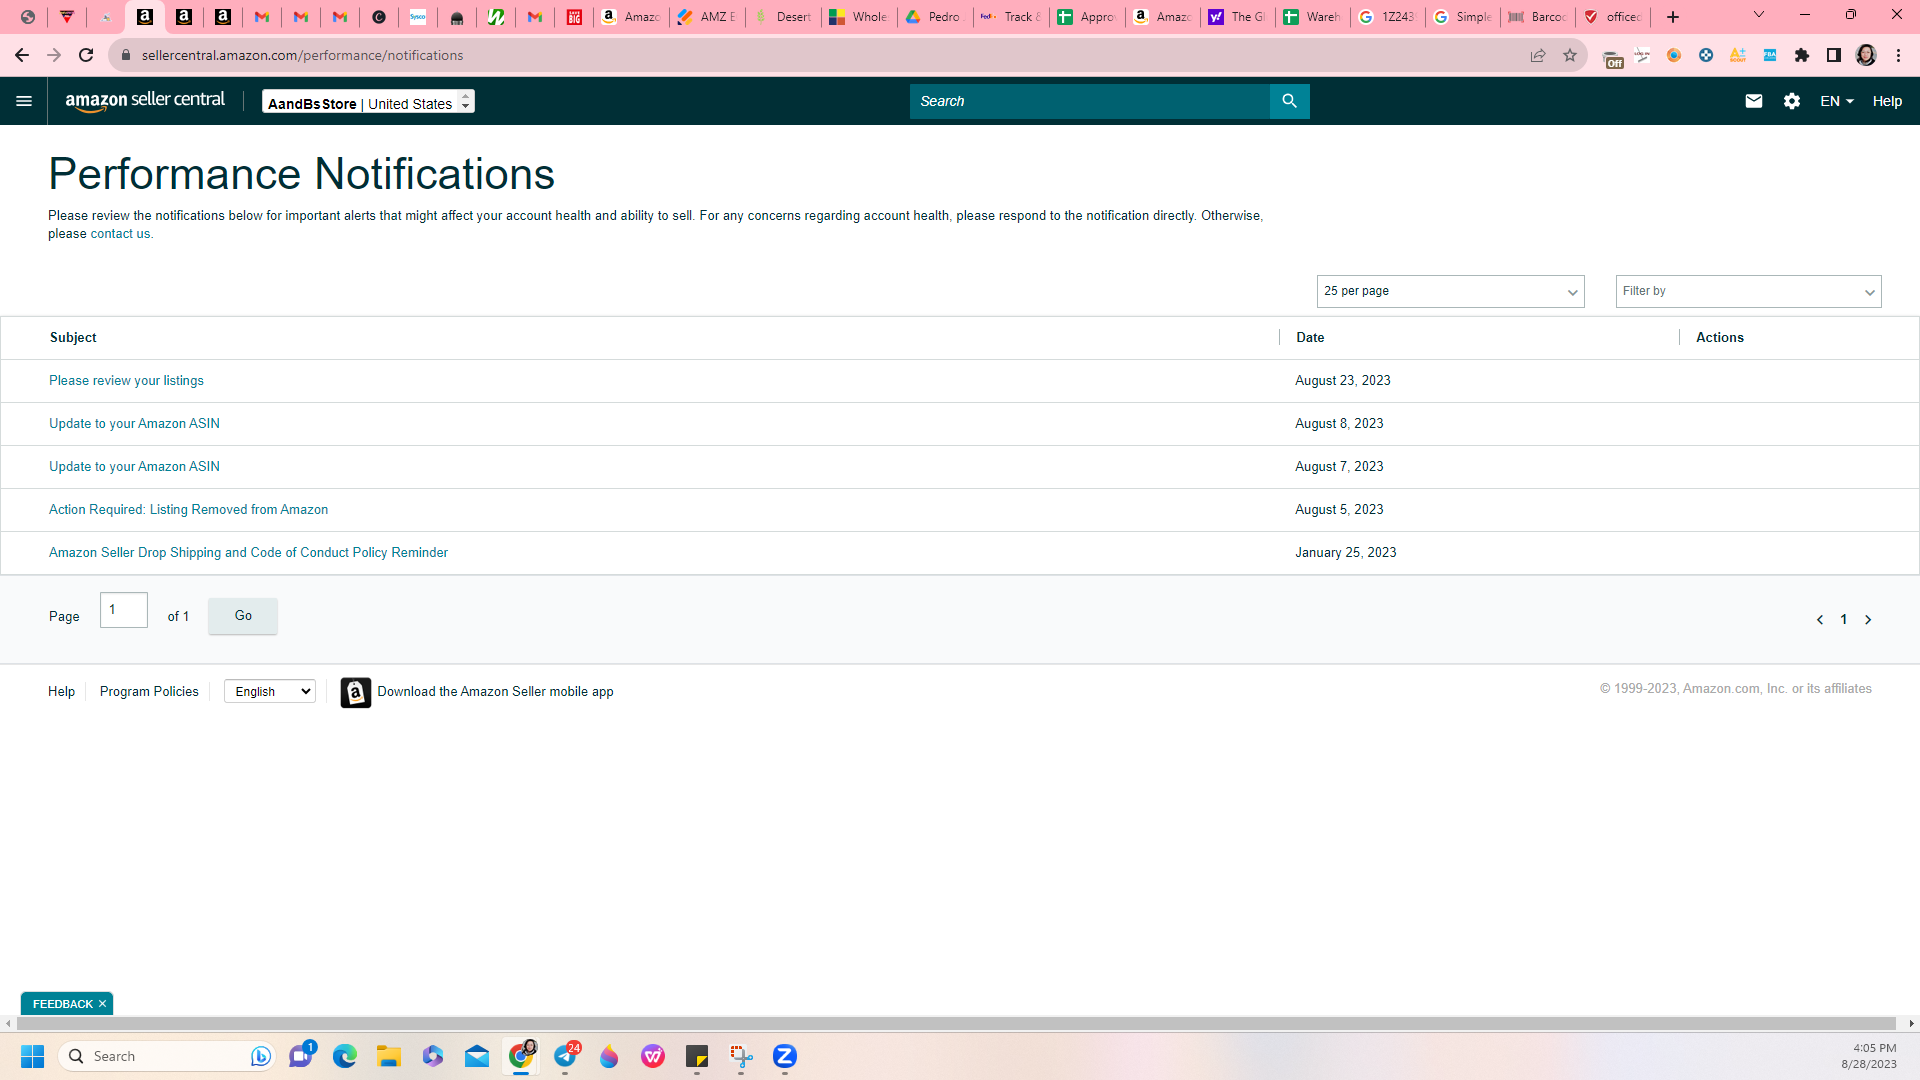The image size is (1920, 1080).
Task: Click the Date column header
Action: tap(1310, 338)
